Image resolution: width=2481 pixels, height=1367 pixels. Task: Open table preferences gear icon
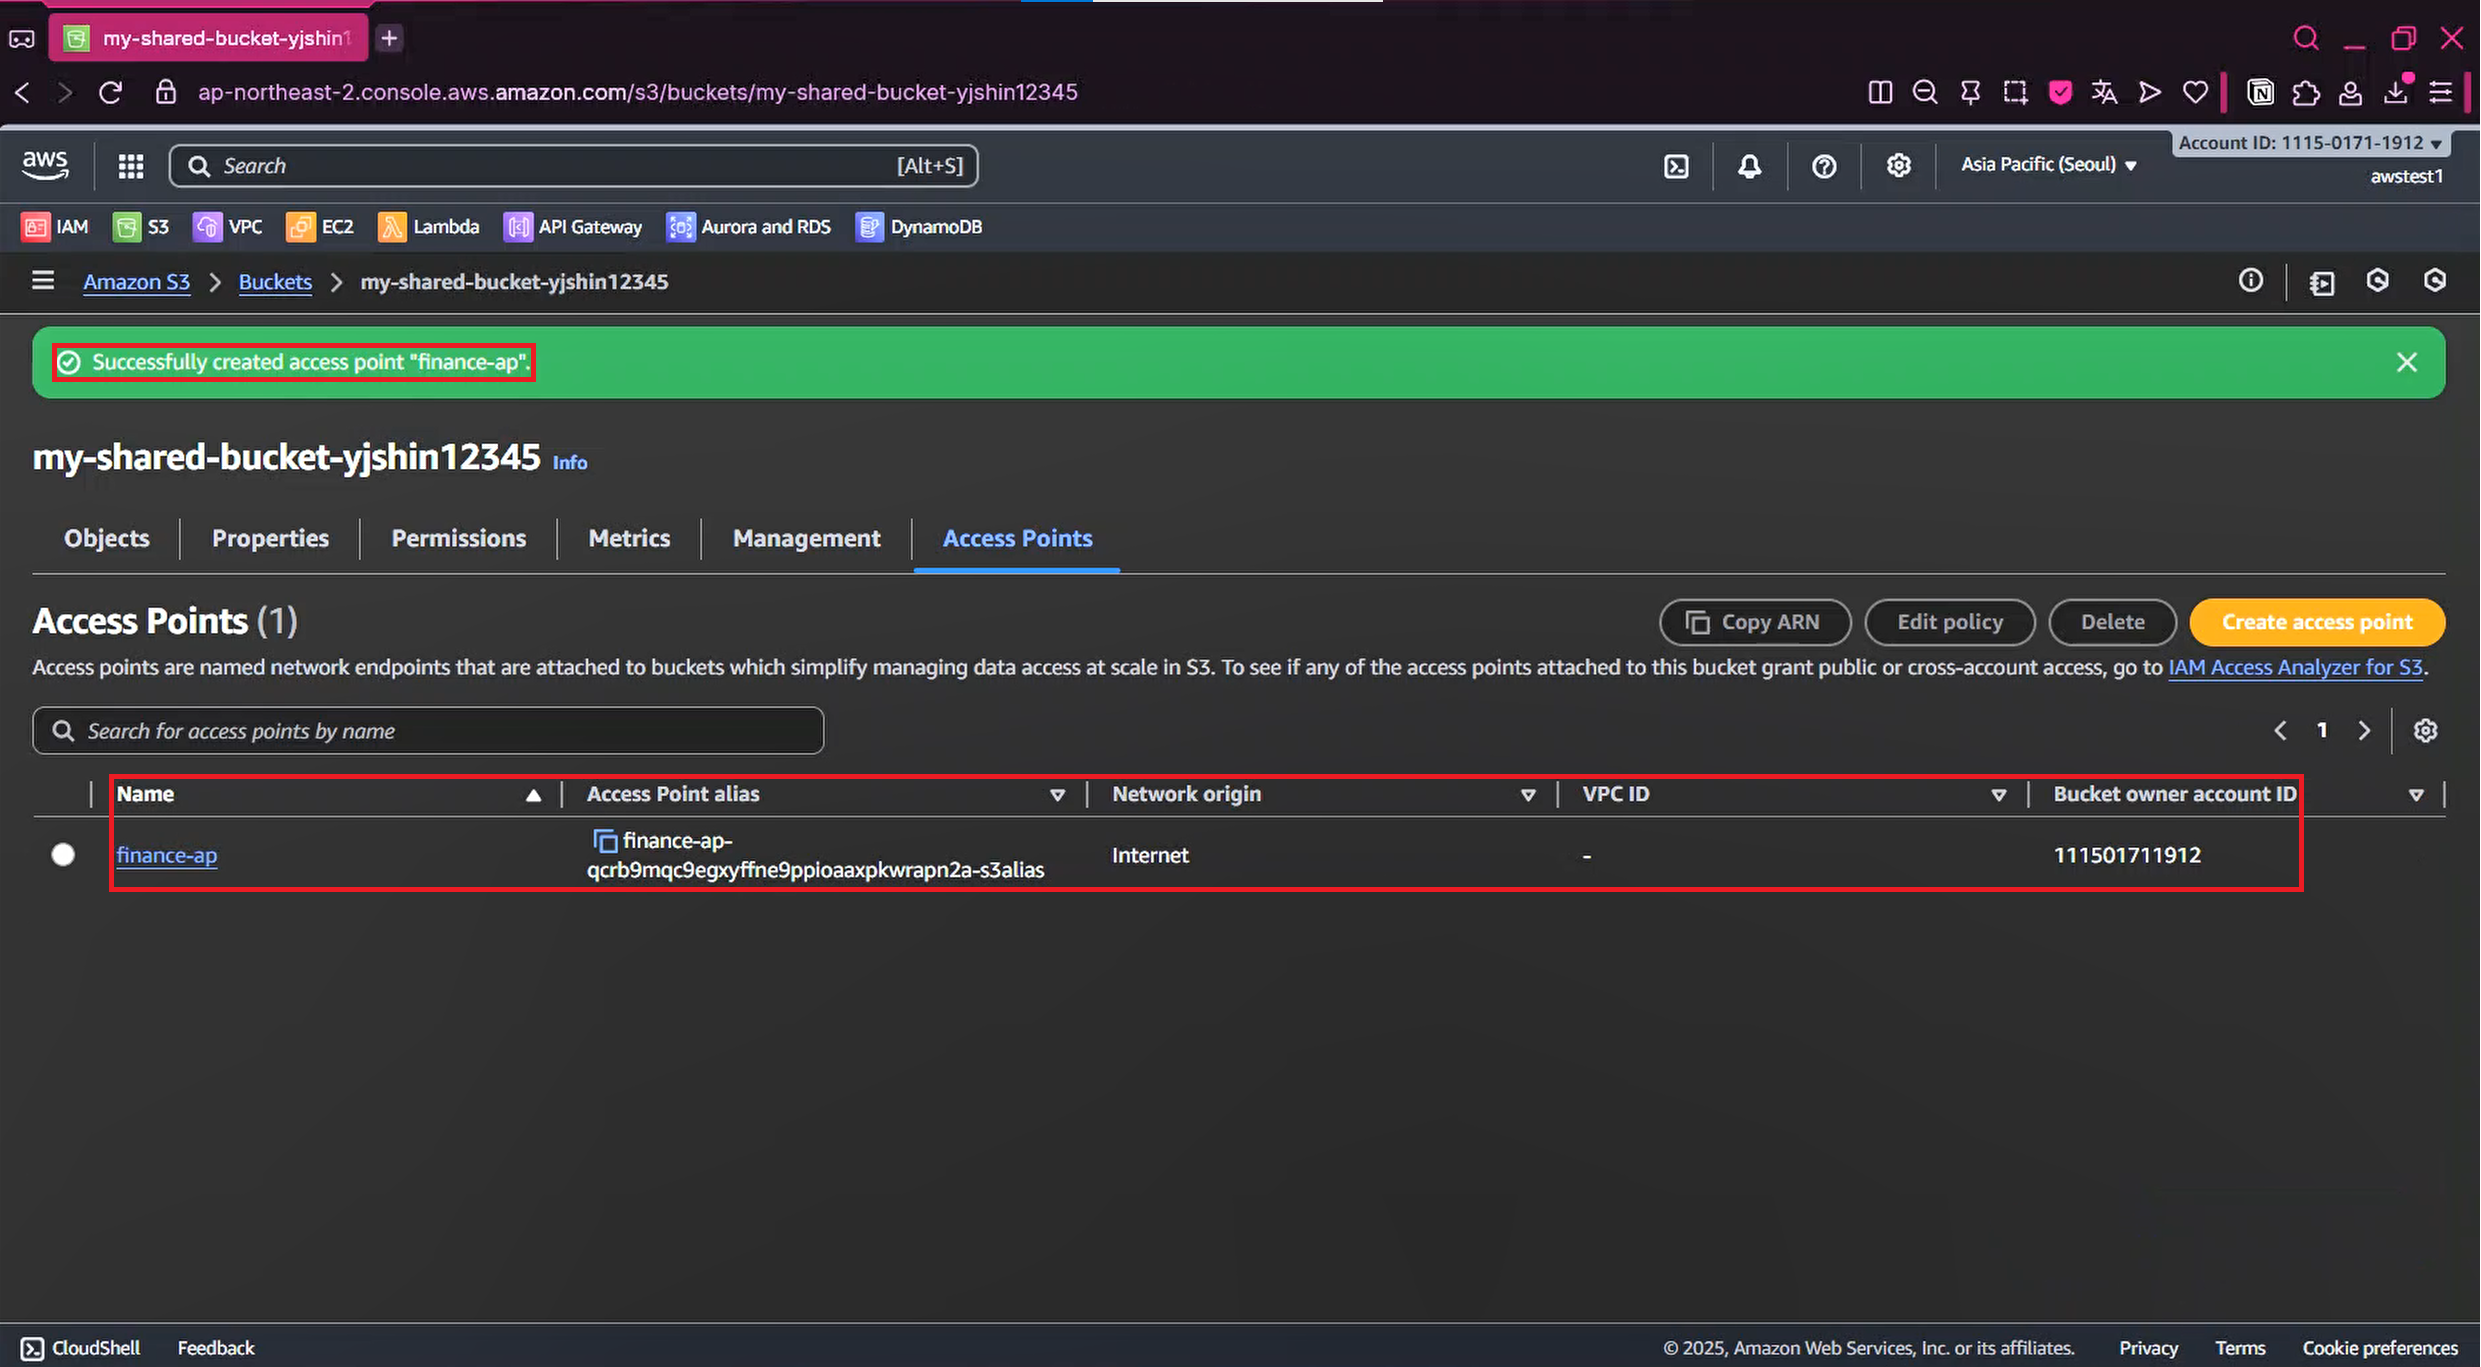[x=2425, y=731]
